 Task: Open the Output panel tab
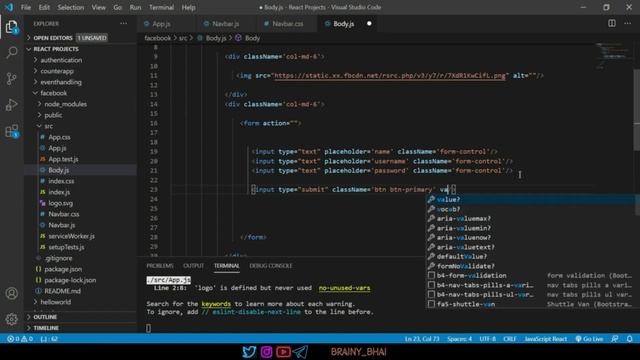[193, 266]
